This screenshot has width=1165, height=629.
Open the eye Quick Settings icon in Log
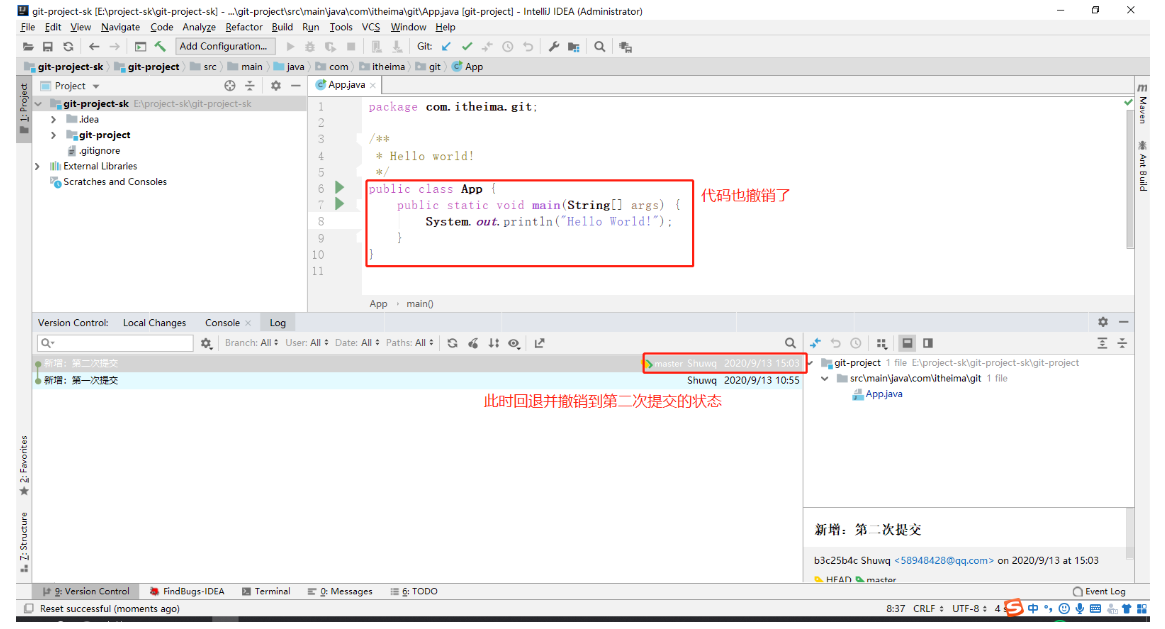tap(514, 343)
